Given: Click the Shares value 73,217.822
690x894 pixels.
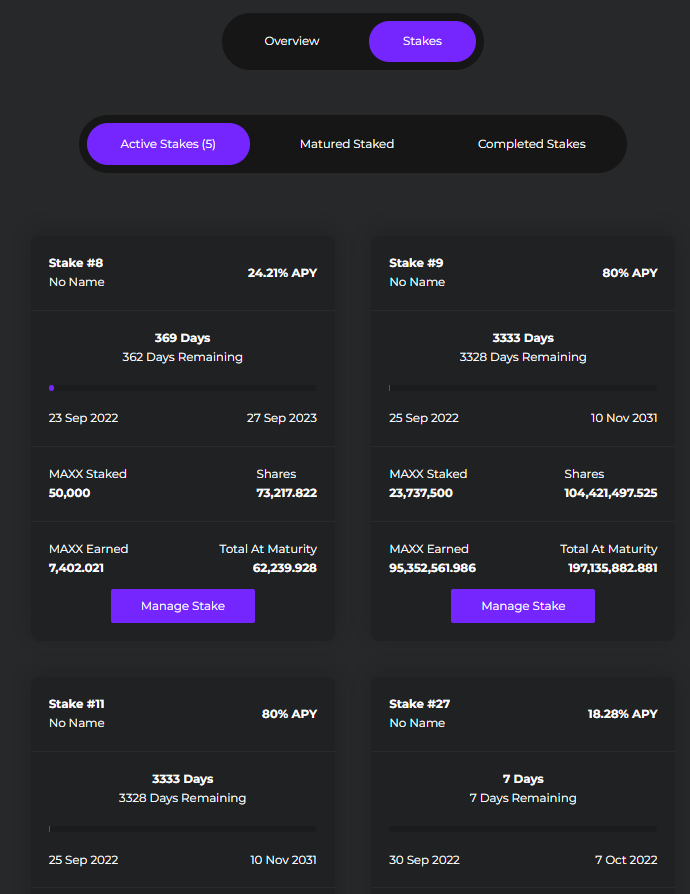Looking at the screenshot, I should tap(286, 493).
